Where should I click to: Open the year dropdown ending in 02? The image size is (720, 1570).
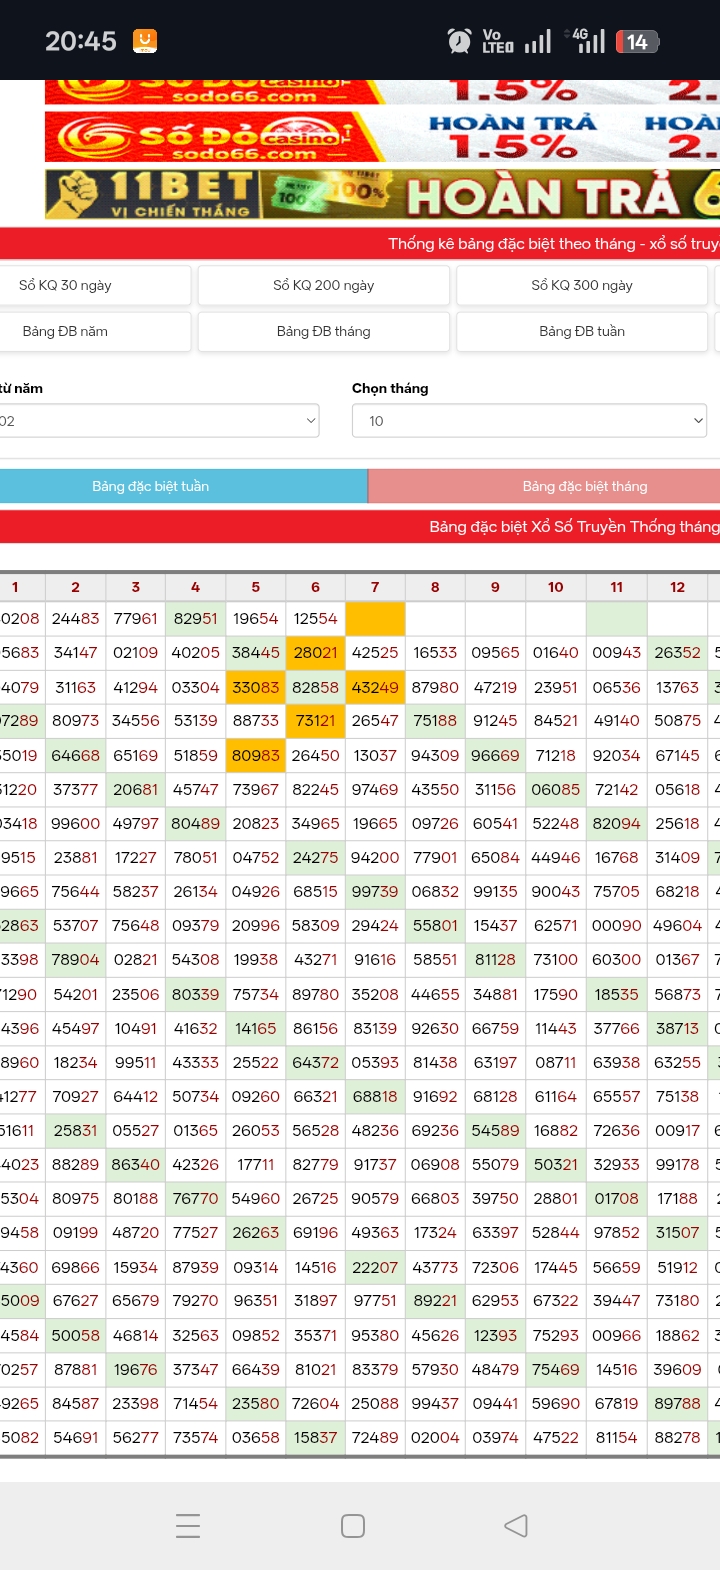tap(158, 421)
